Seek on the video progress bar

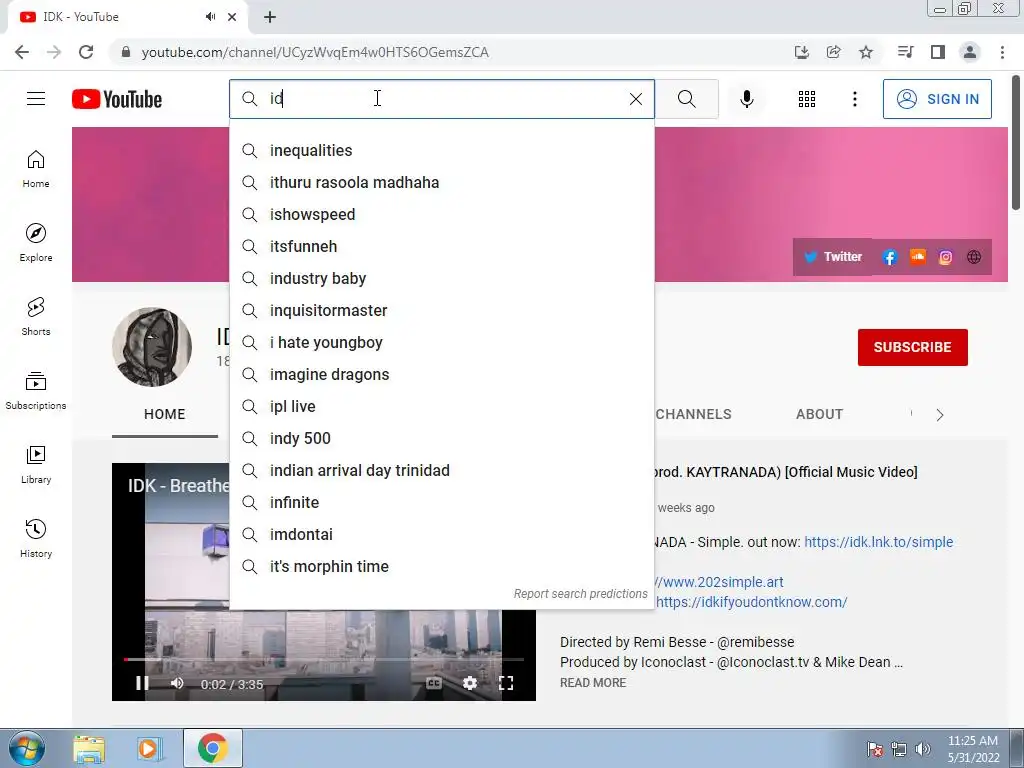(324, 659)
